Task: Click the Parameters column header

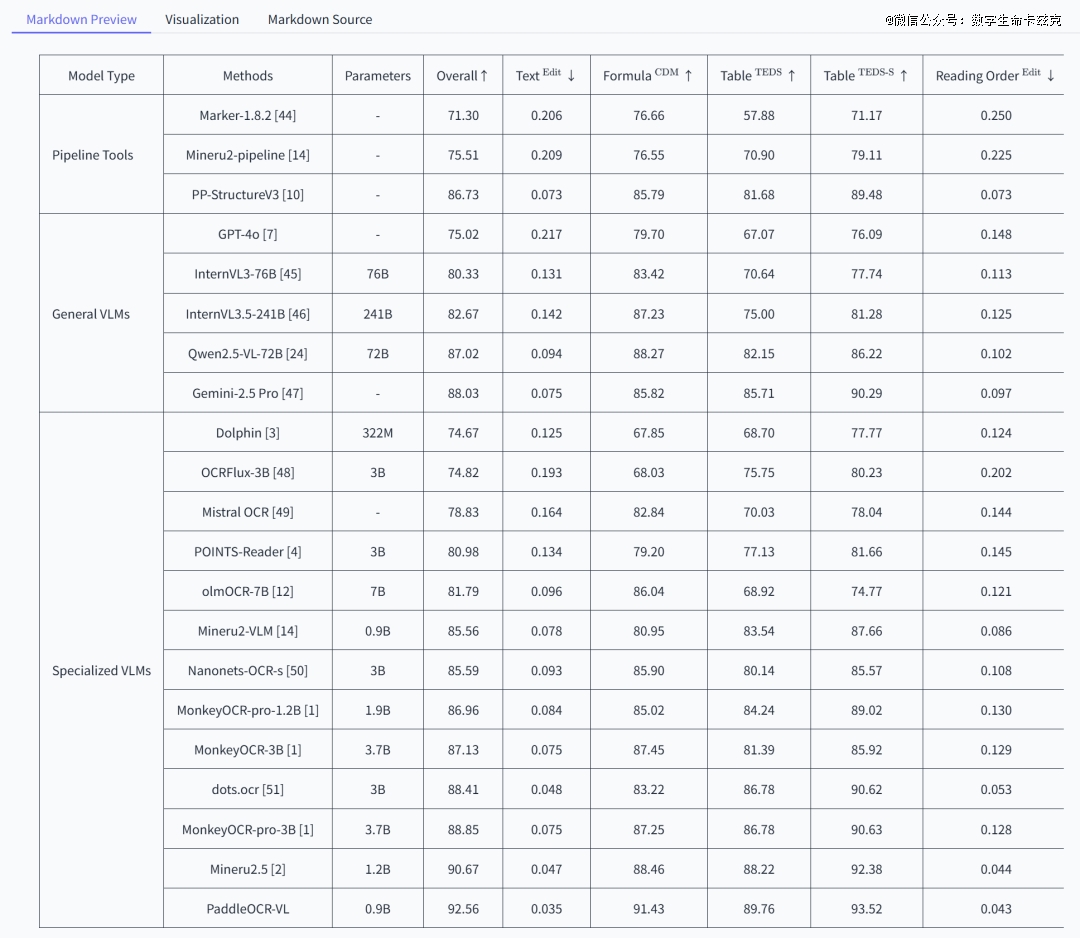Action: 377,76
